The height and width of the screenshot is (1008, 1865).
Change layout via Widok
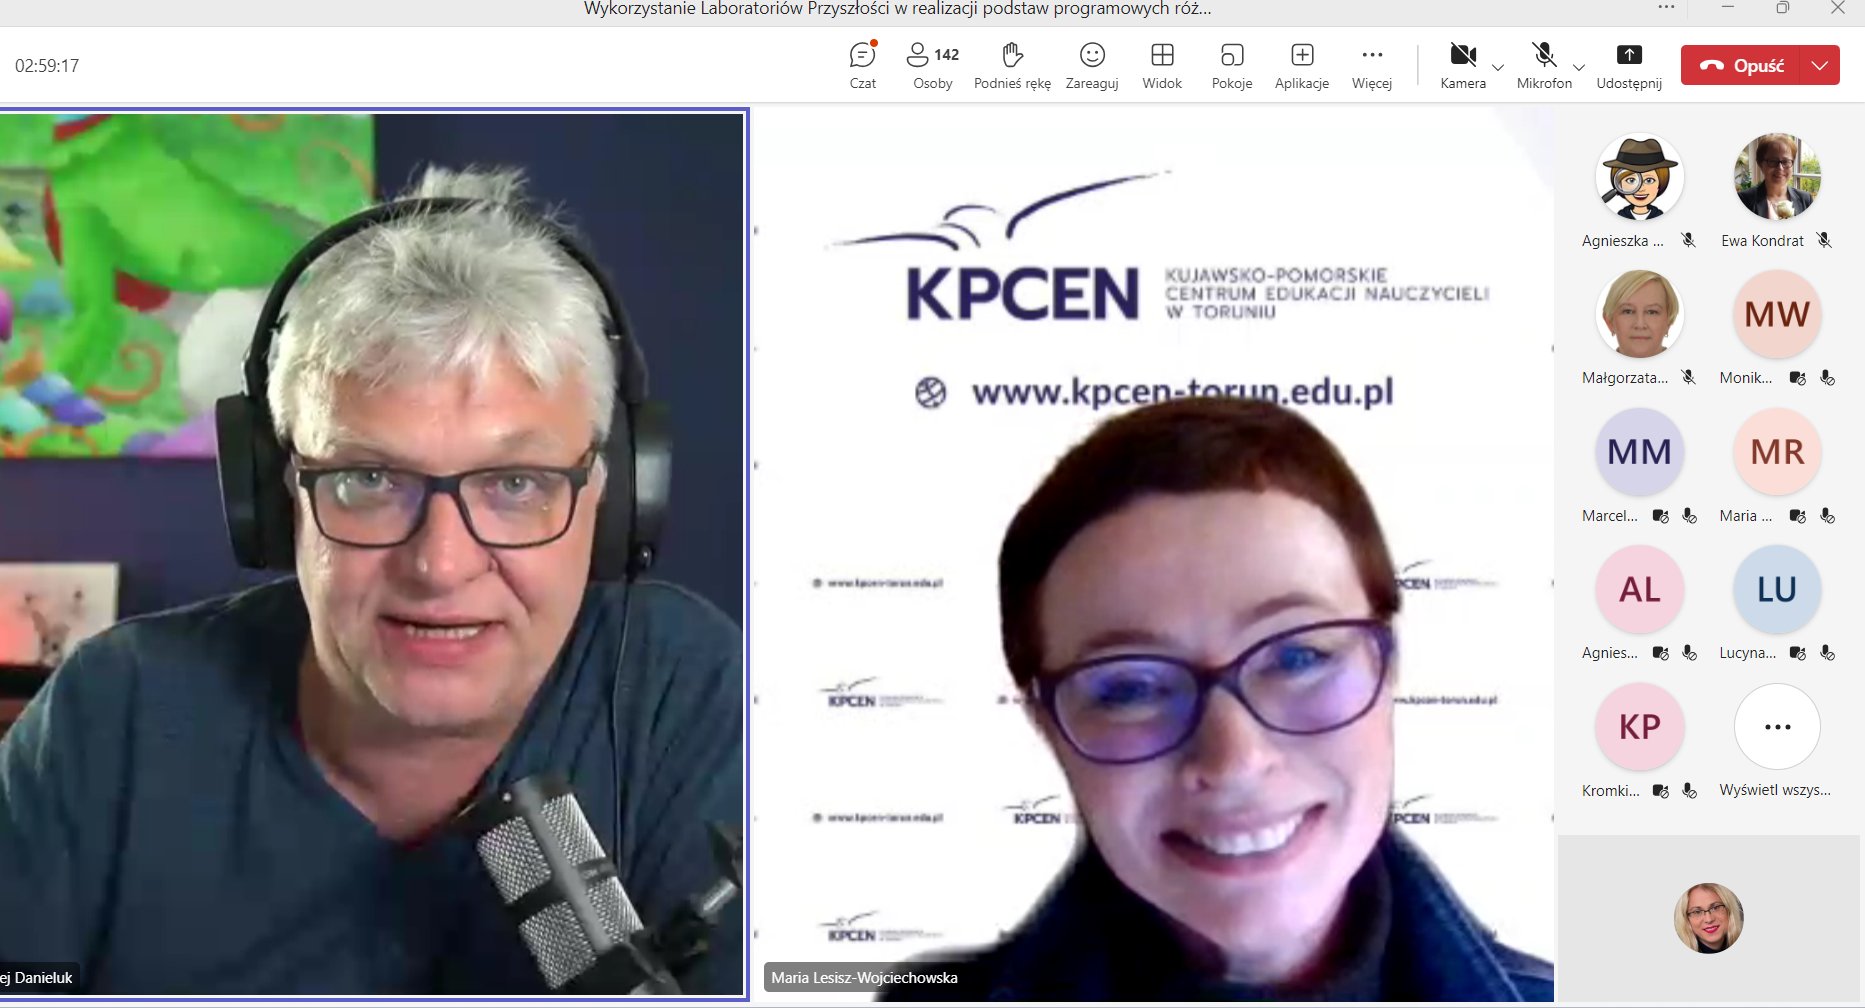[1162, 66]
